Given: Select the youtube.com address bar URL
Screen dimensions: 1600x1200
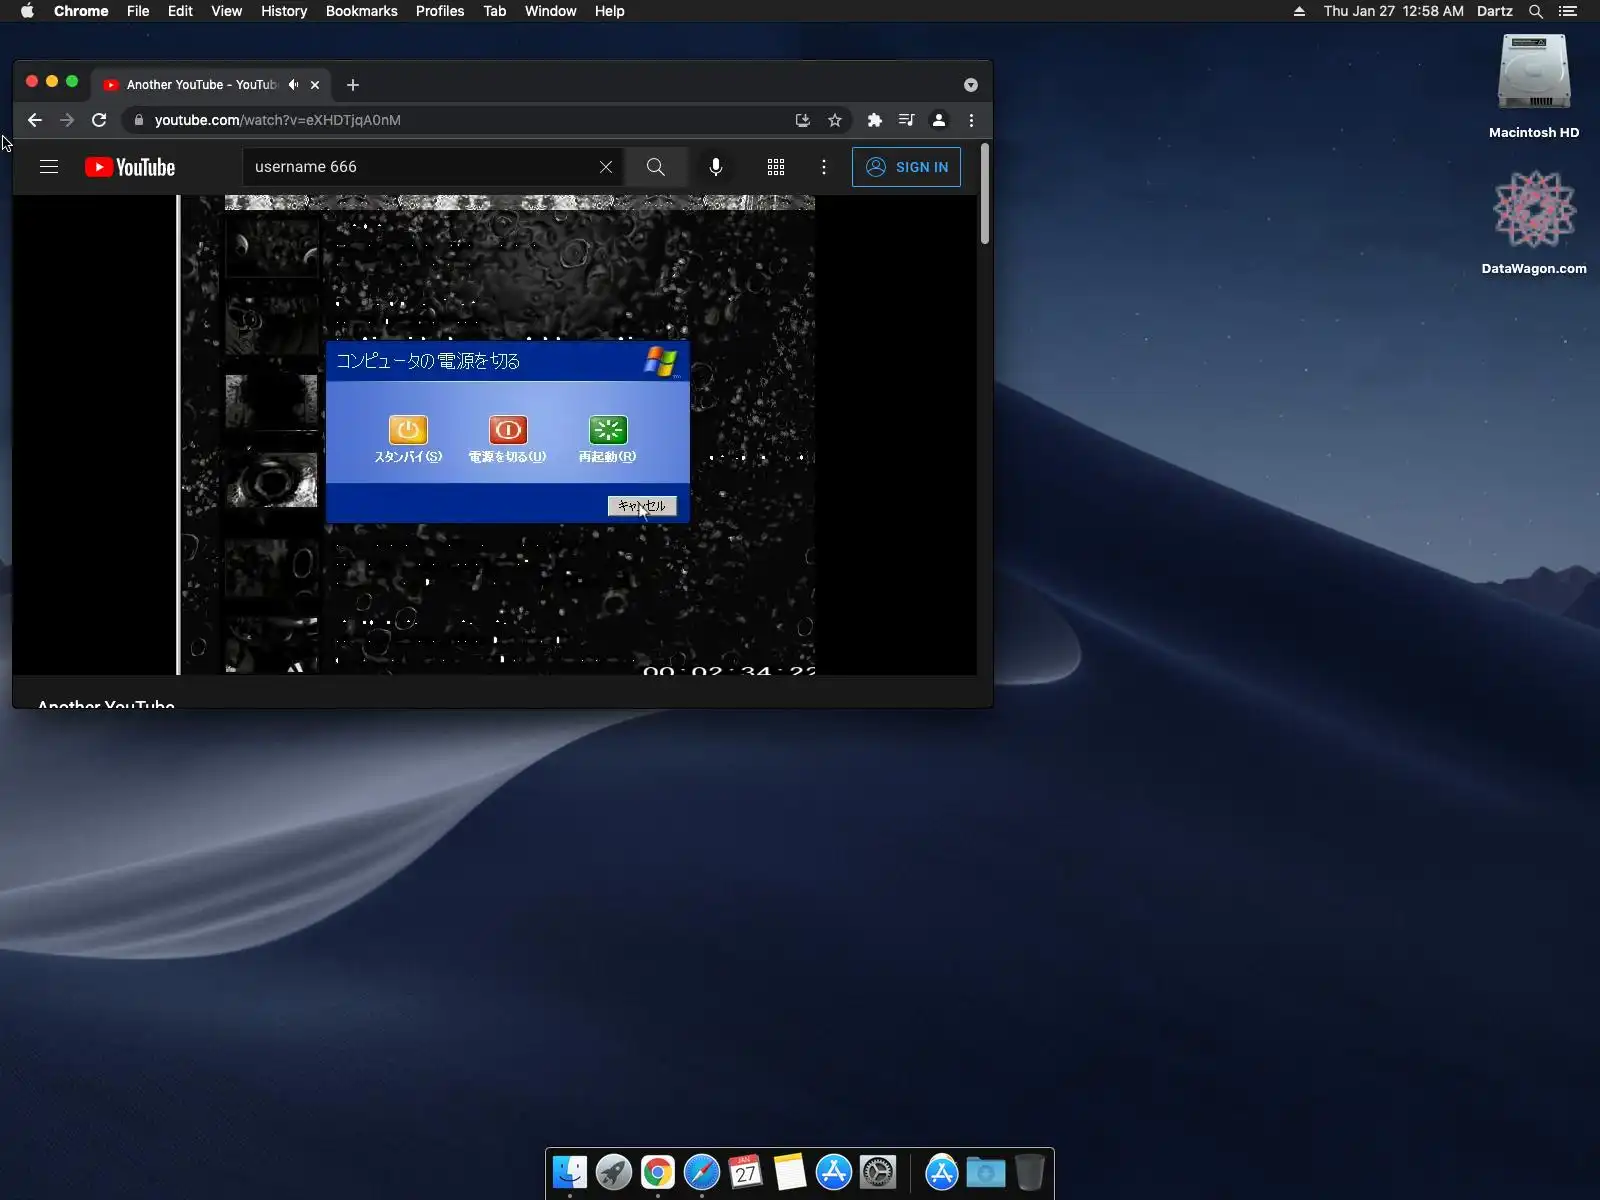Looking at the screenshot, I should pyautogui.click(x=278, y=120).
